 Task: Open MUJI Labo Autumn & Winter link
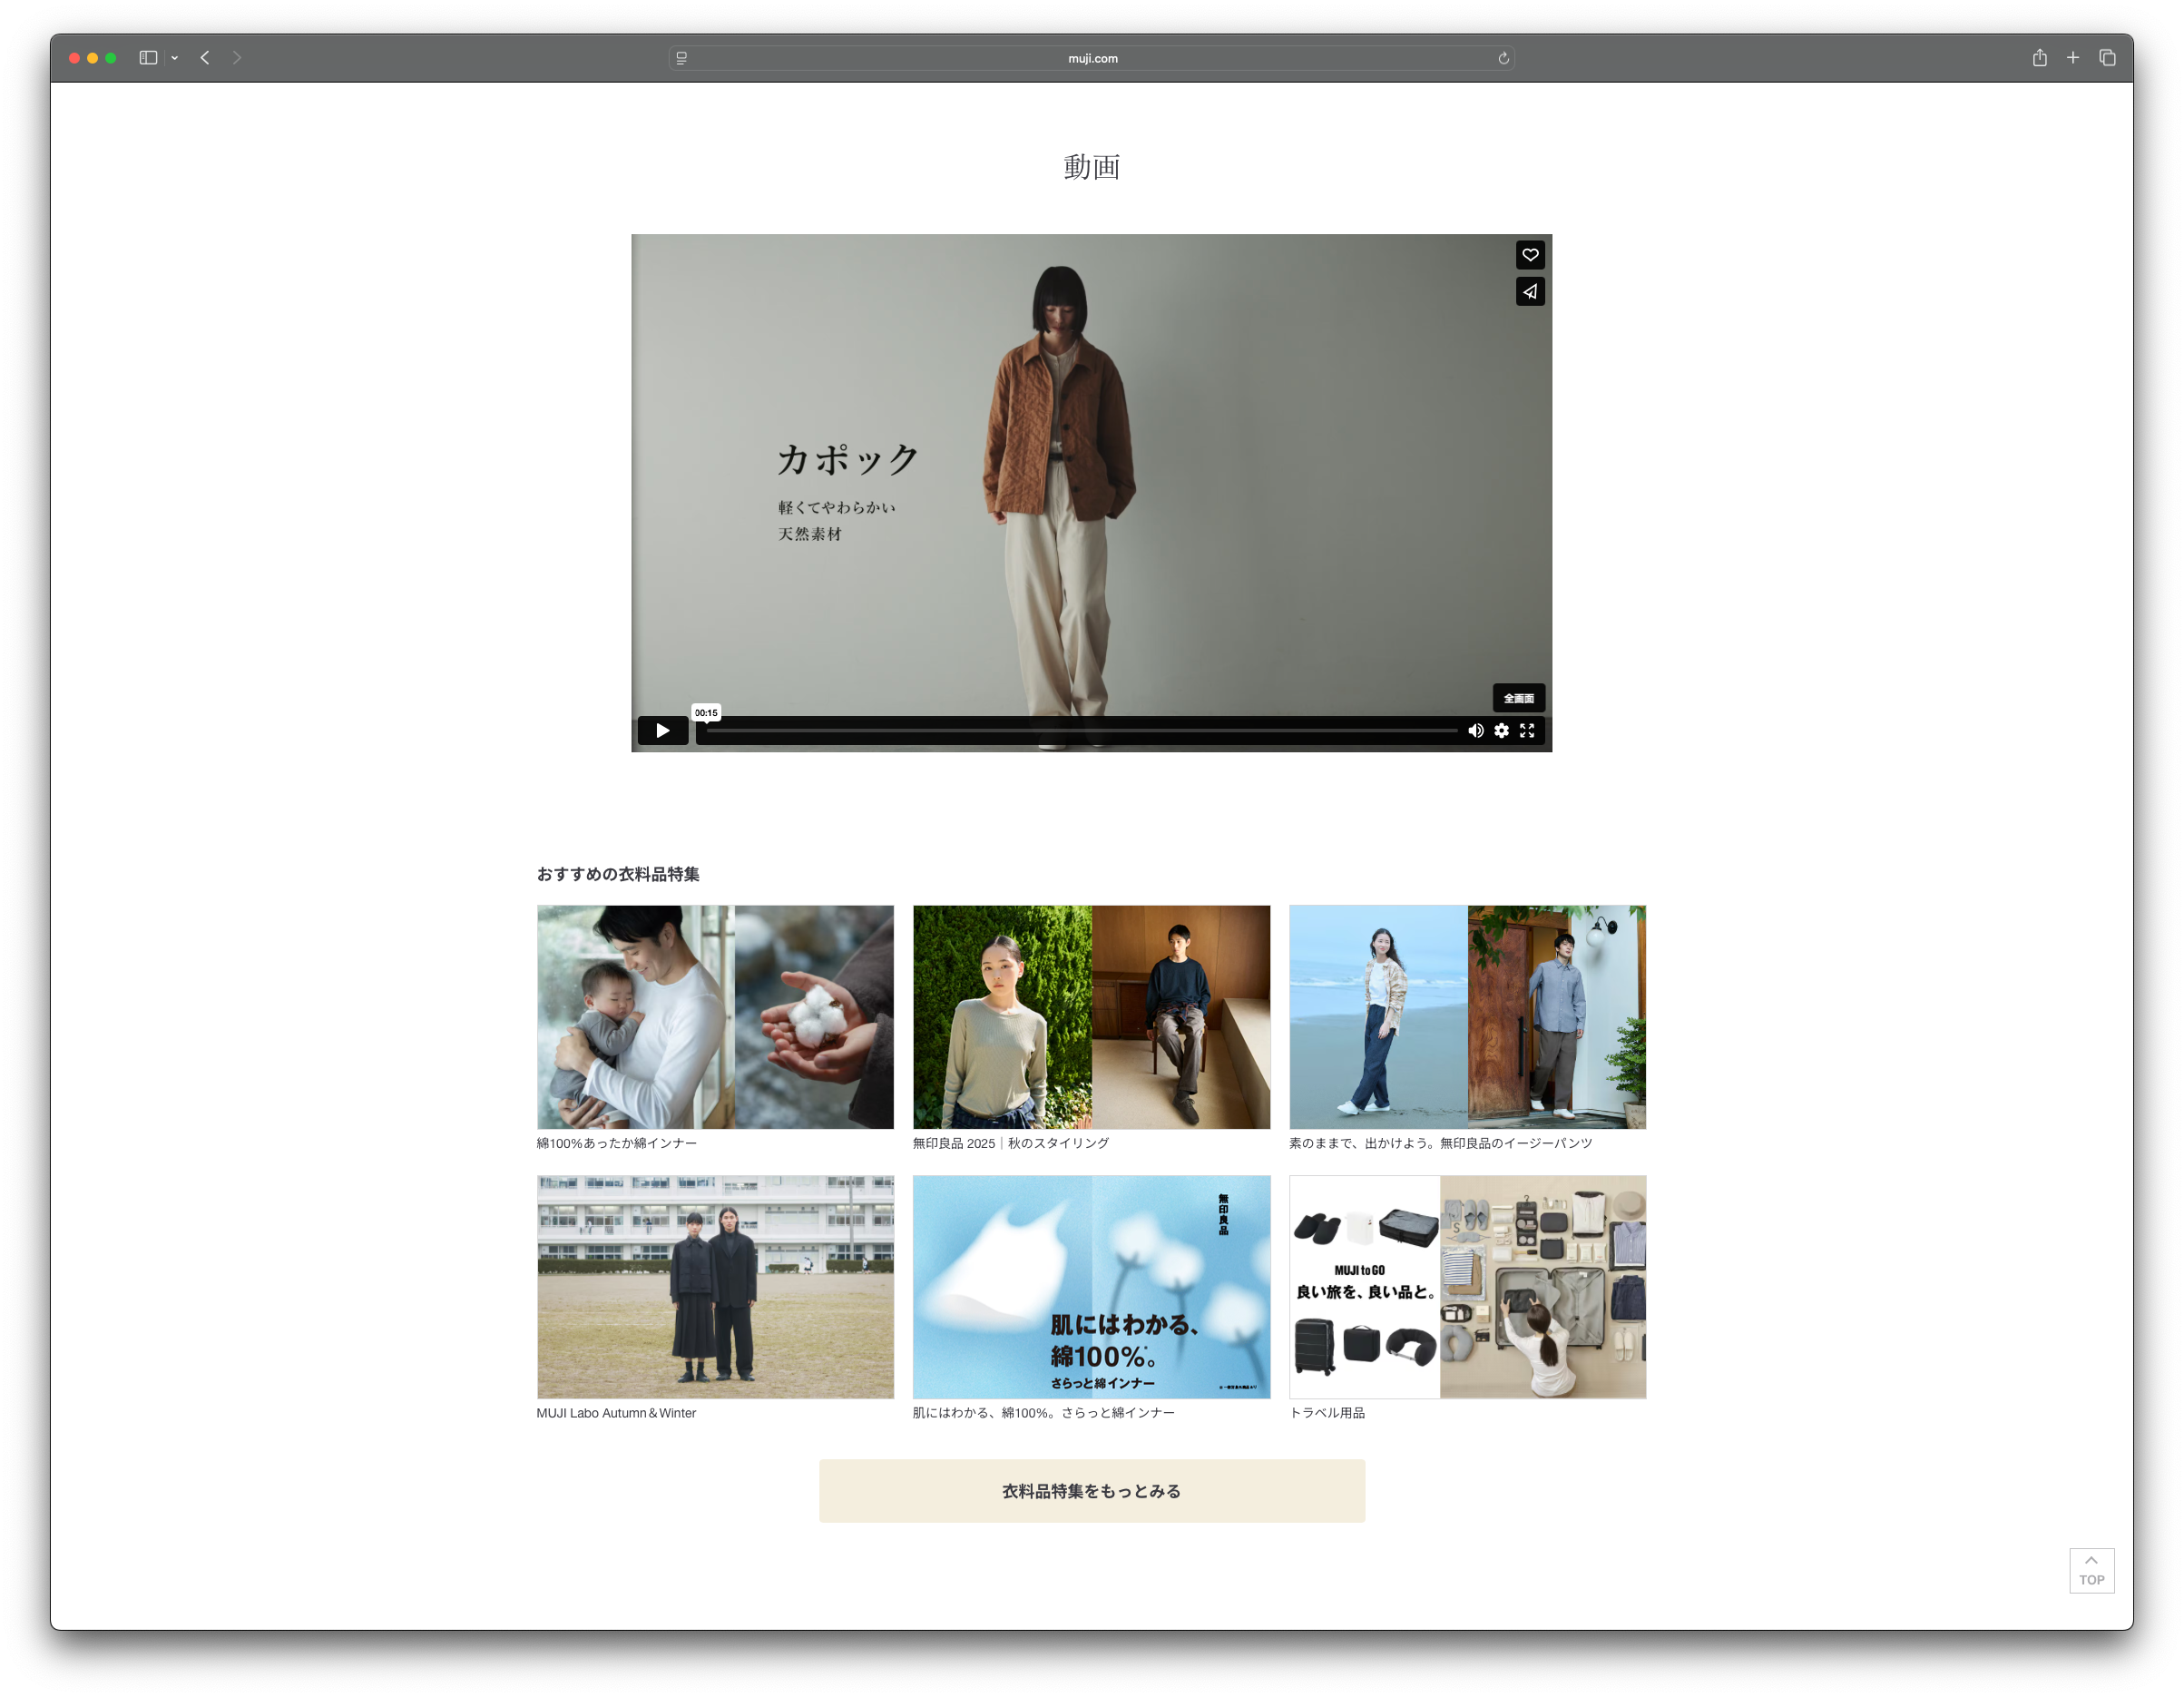point(616,1413)
